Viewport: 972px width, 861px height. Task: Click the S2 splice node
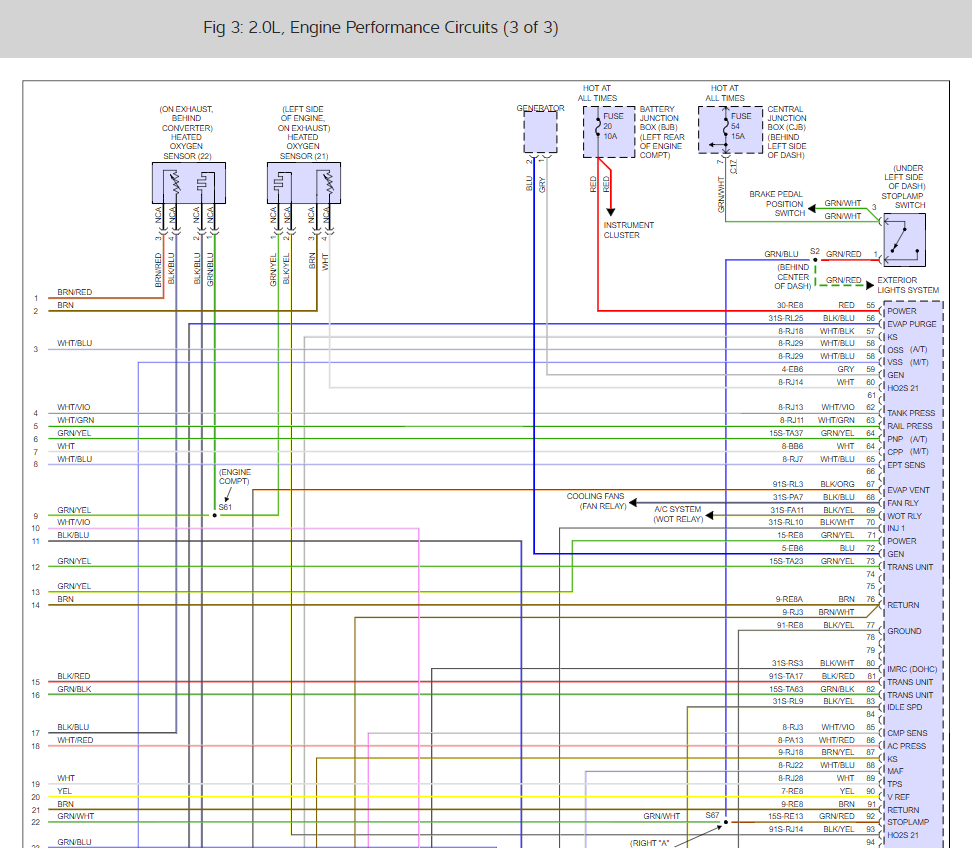point(815,259)
